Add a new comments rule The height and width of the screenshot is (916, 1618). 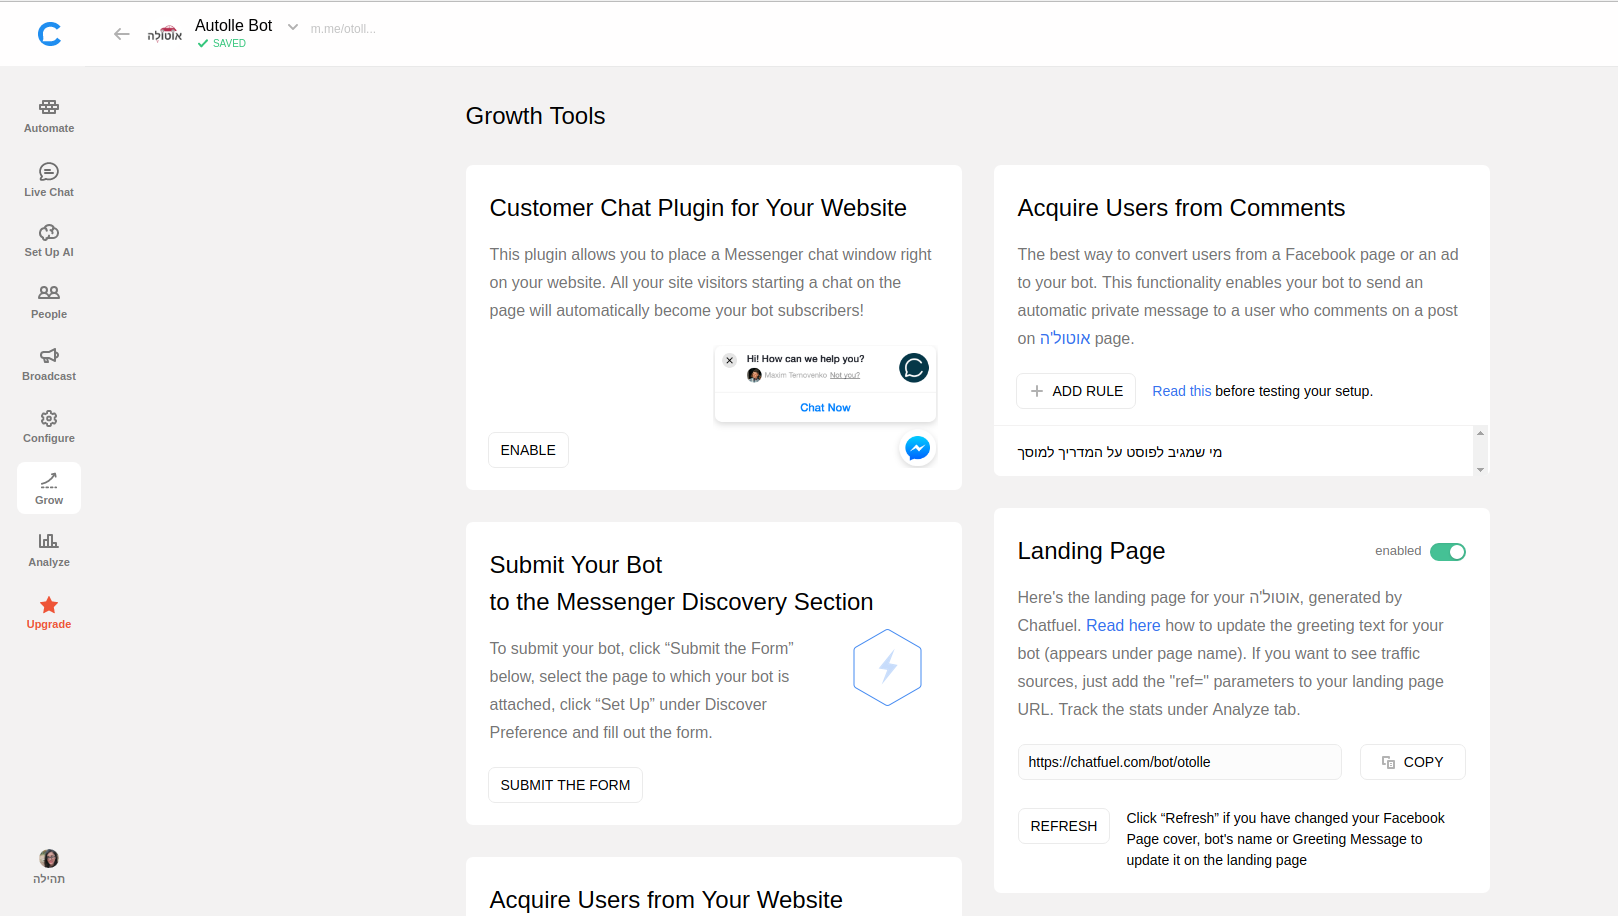click(1076, 391)
